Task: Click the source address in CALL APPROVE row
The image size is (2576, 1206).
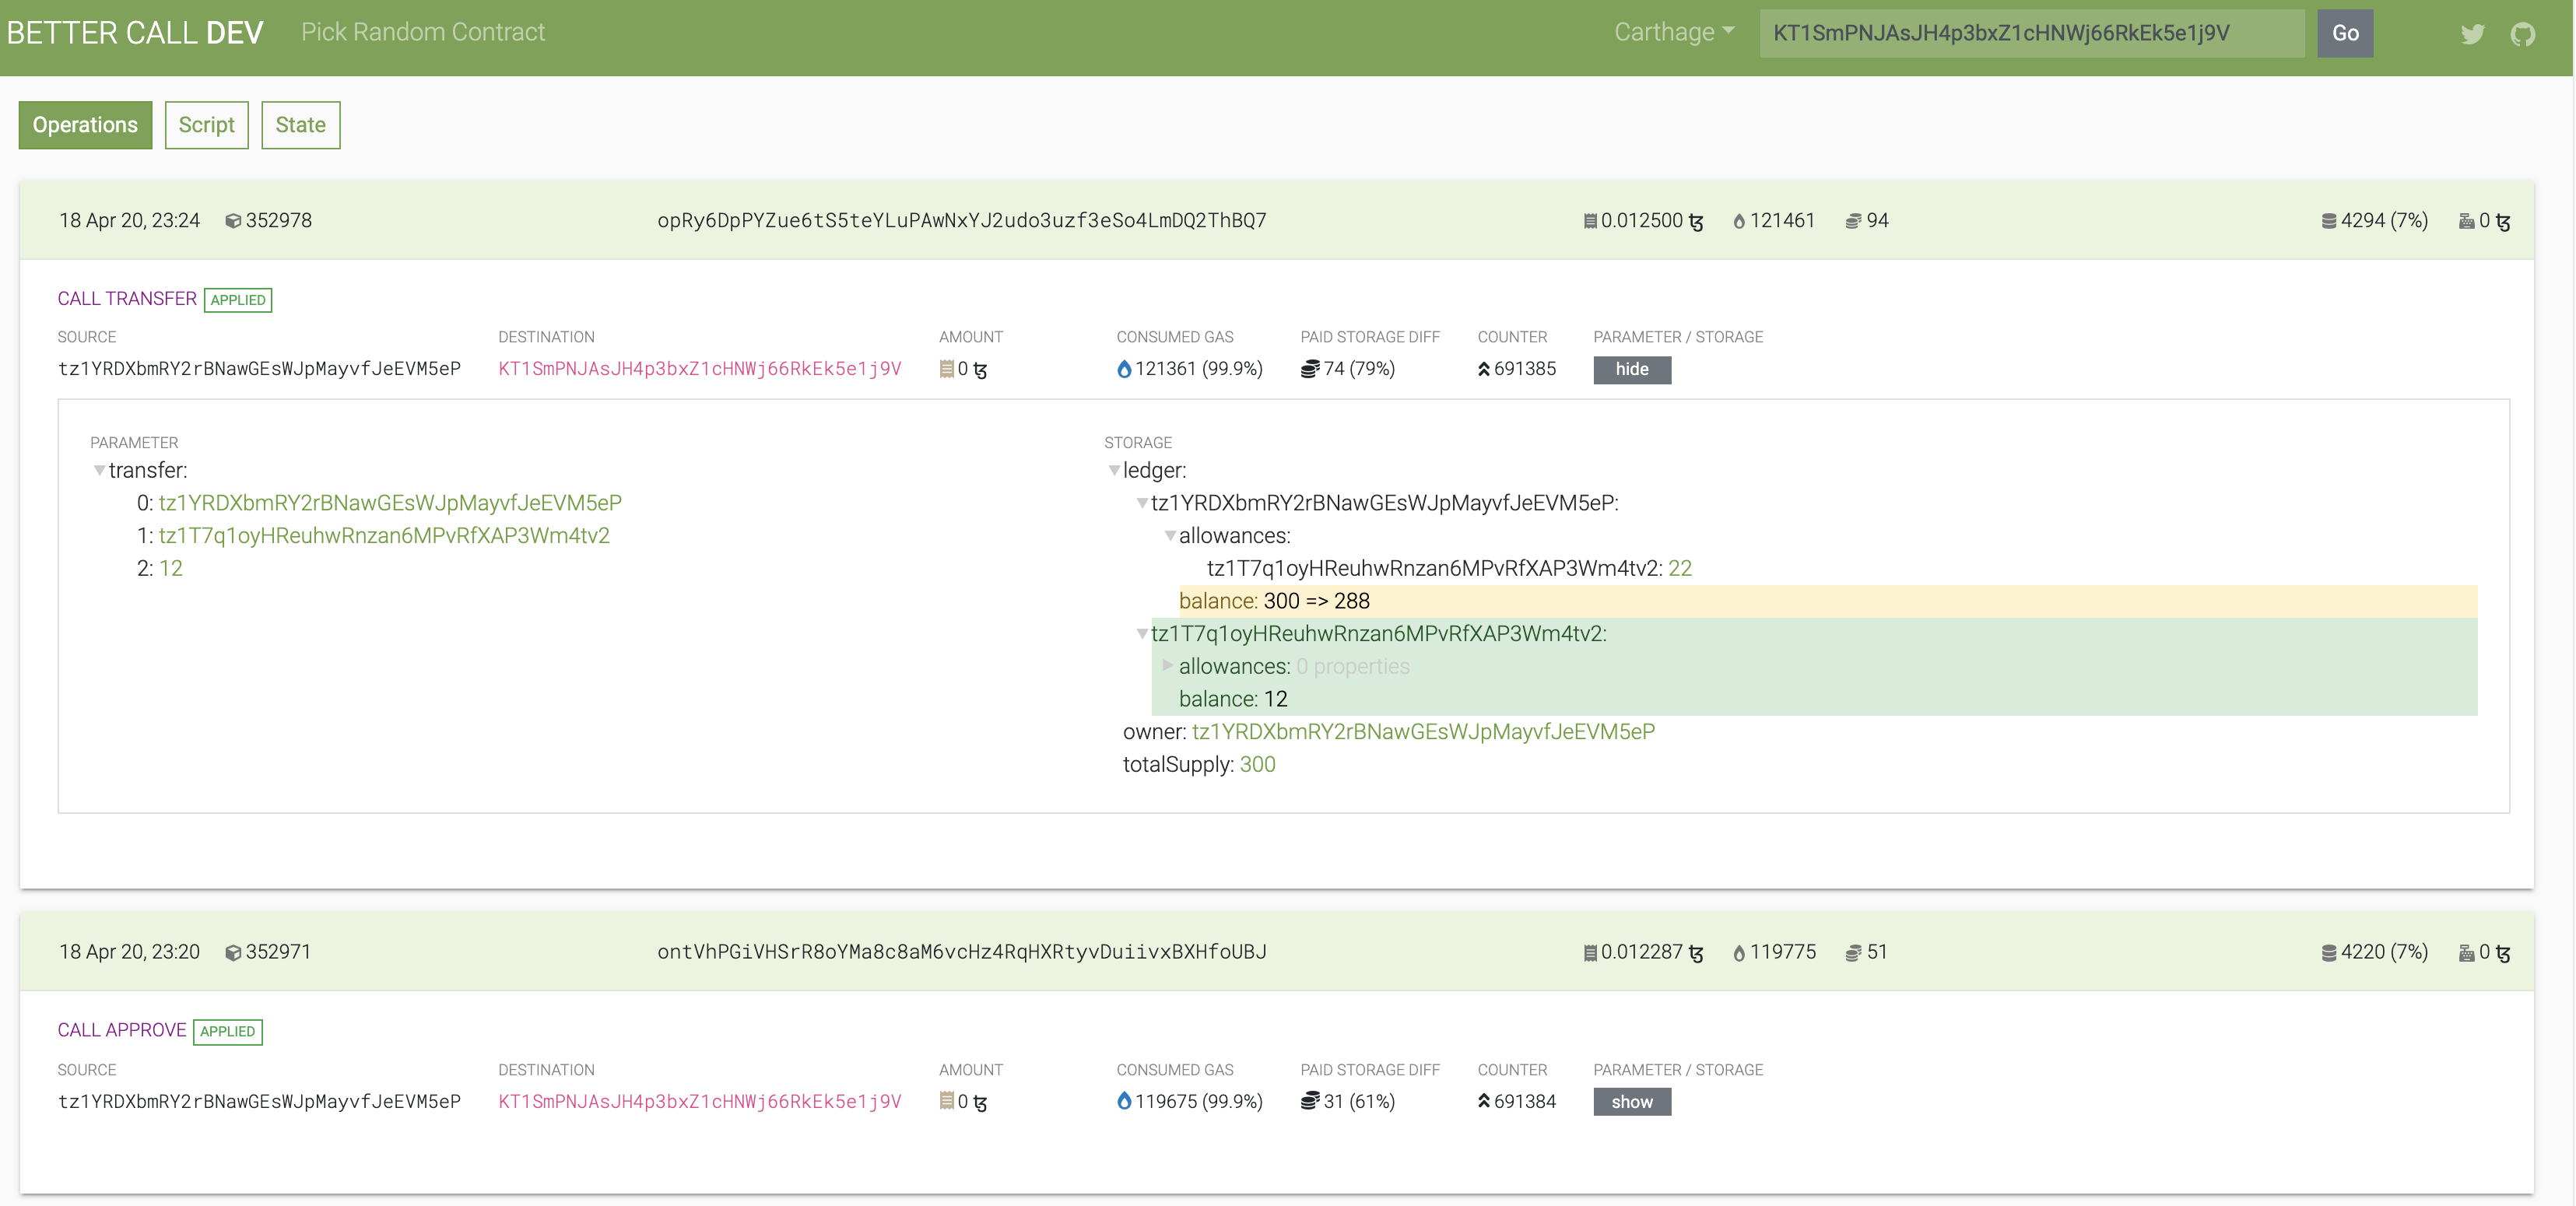Action: point(259,1101)
